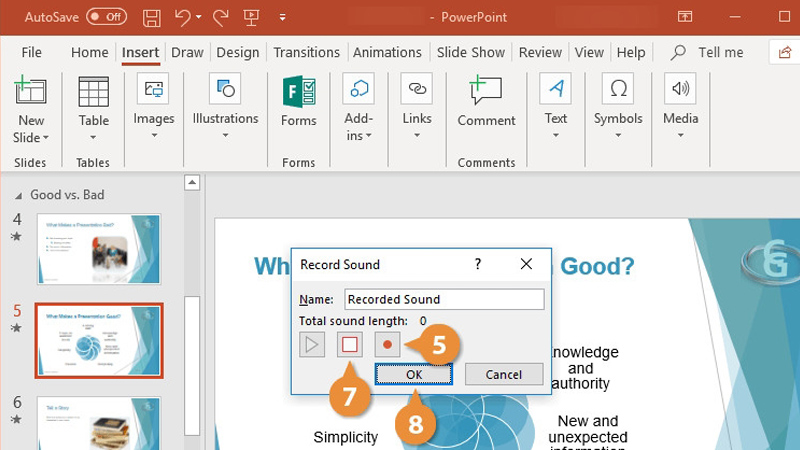Screen dimensions: 800x450
Task: Select slide 4 thumbnail
Action: [99, 249]
